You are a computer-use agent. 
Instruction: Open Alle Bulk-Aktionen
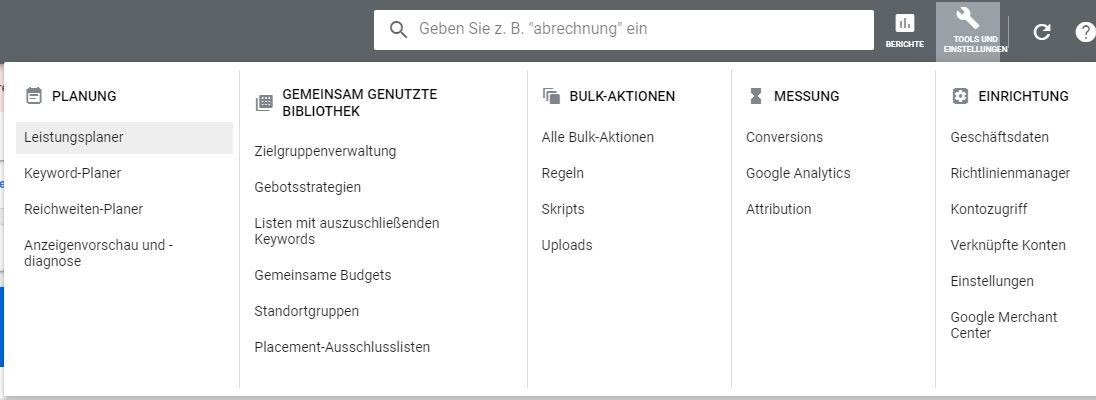(x=598, y=137)
